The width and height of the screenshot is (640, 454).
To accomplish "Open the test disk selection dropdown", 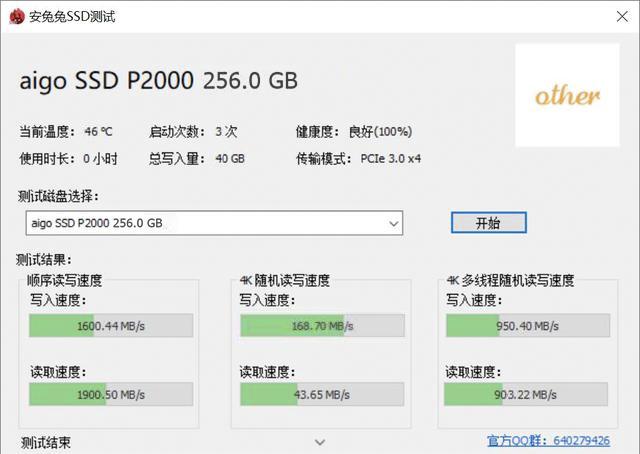I will coord(214,223).
